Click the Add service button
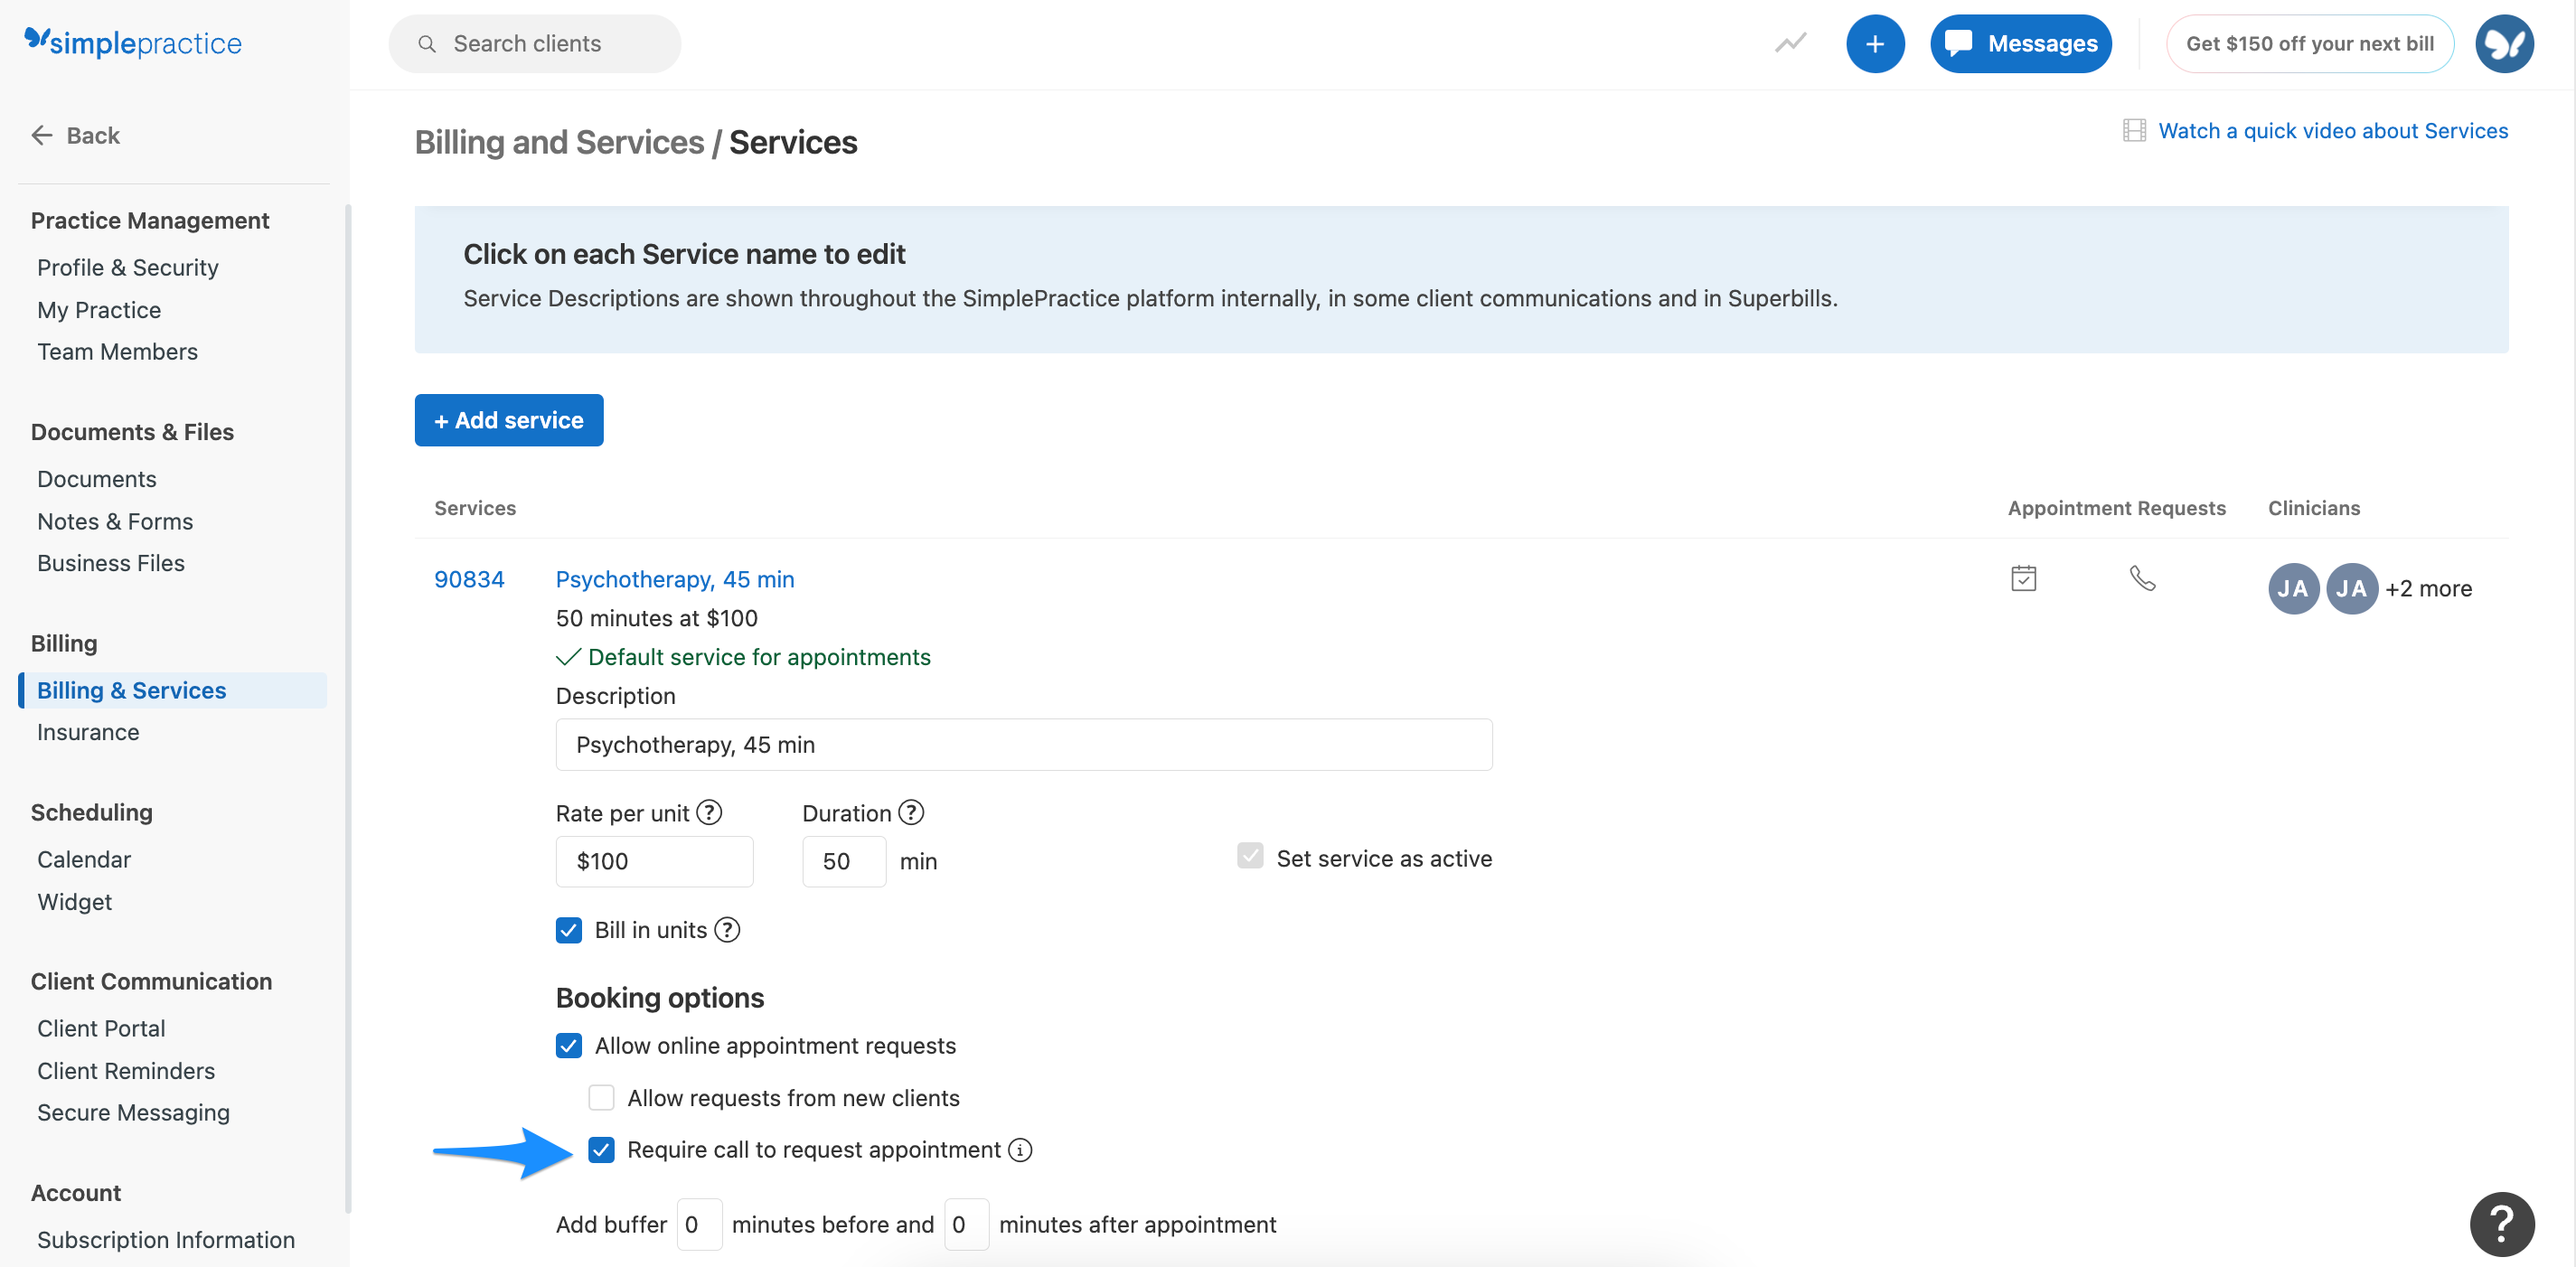 [508, 420]
